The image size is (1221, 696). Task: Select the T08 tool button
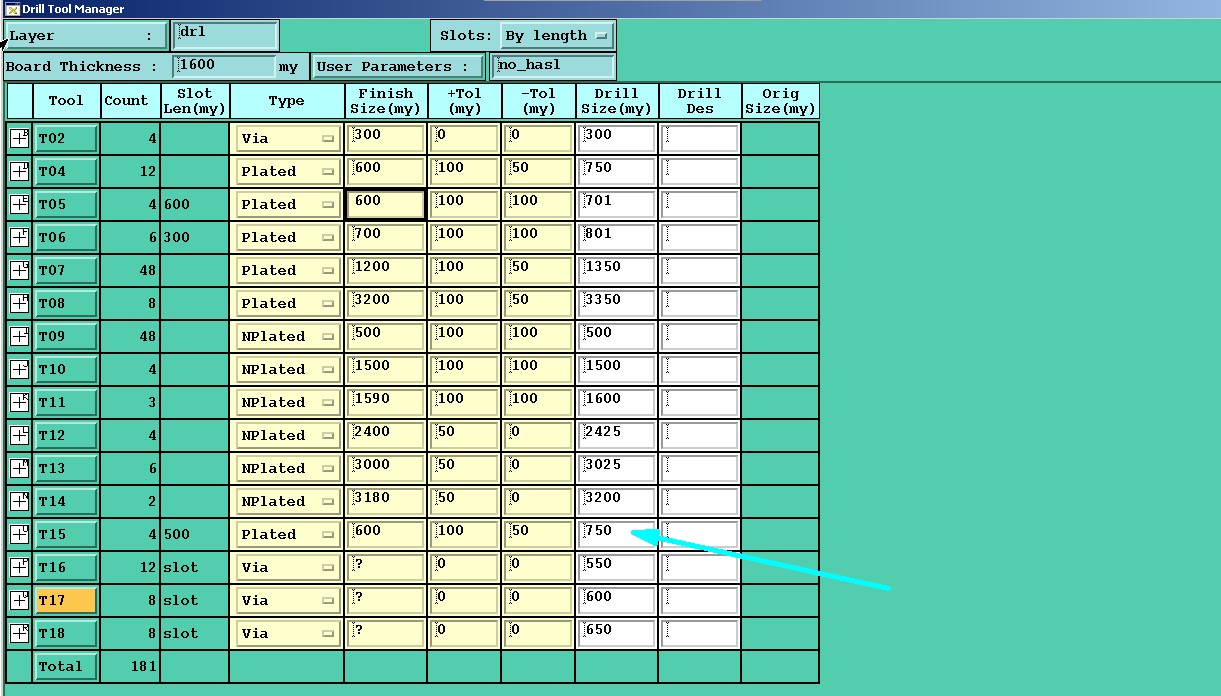[x=66, y=303]
